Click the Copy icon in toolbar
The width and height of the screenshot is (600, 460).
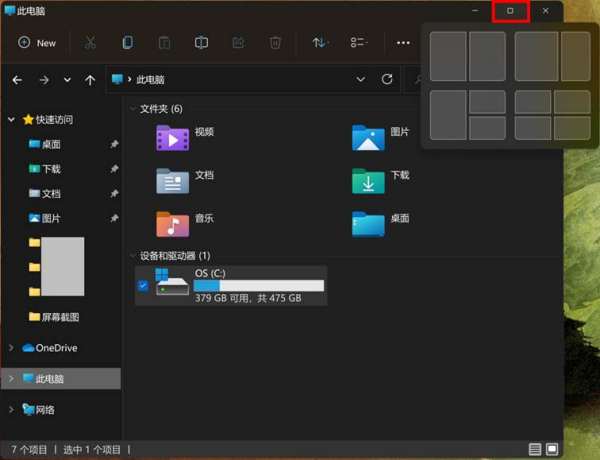point(127,43)
